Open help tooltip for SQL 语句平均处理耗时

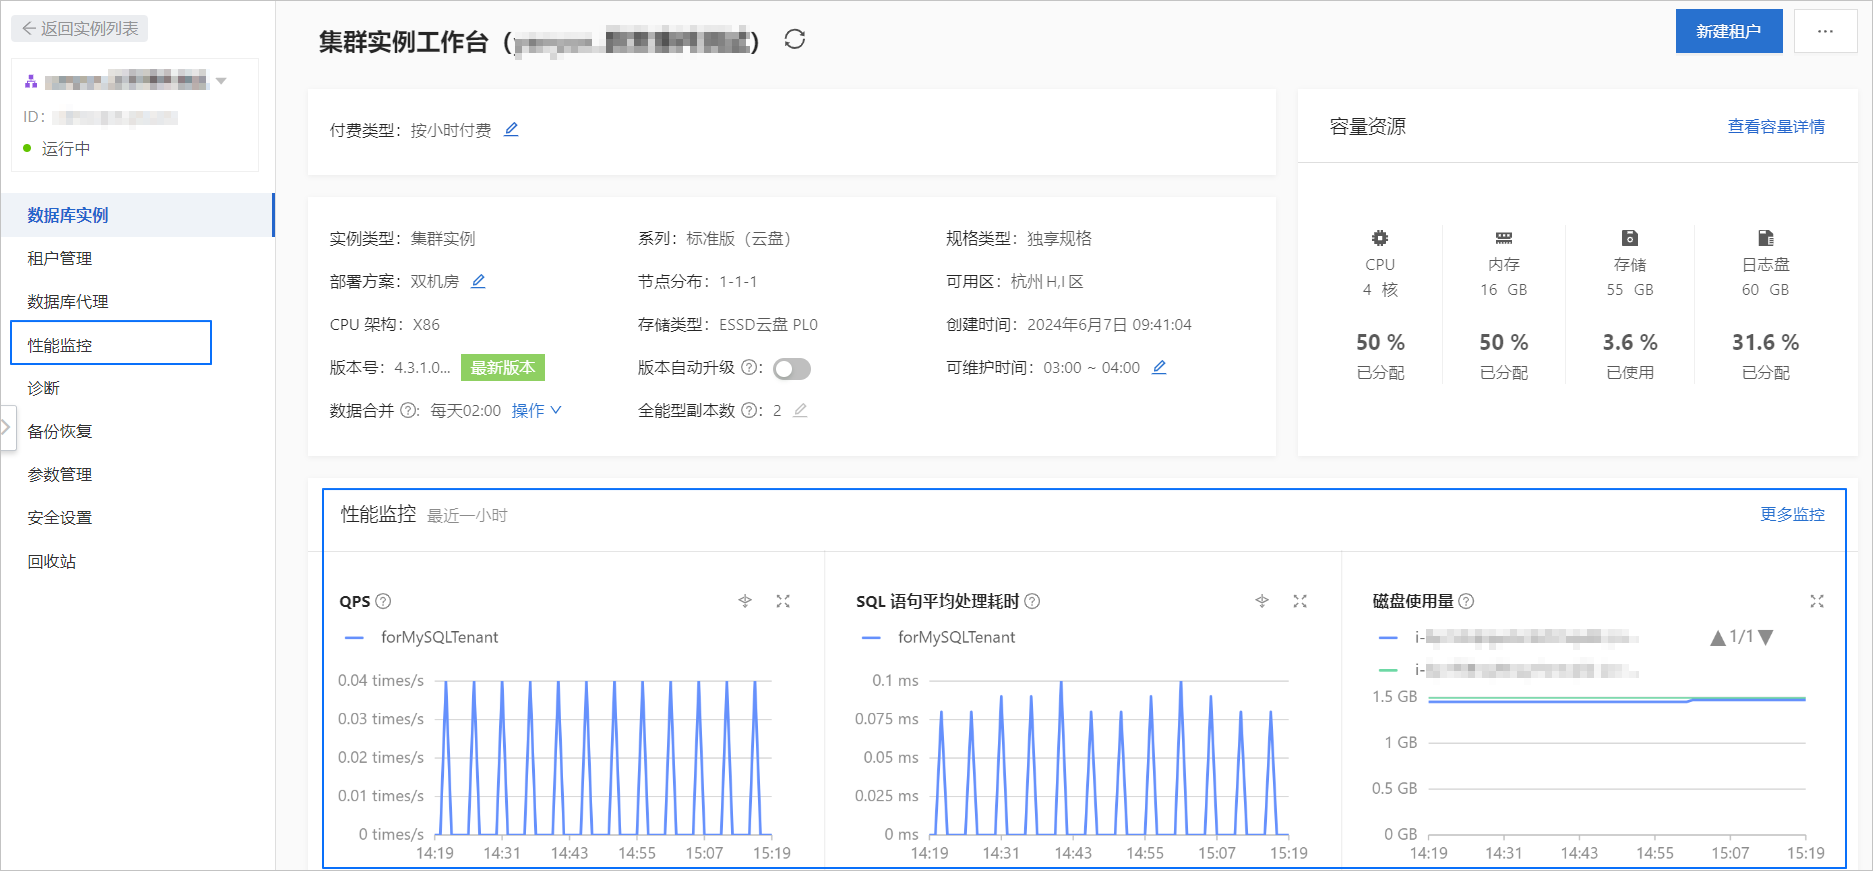coord(1033,601)
